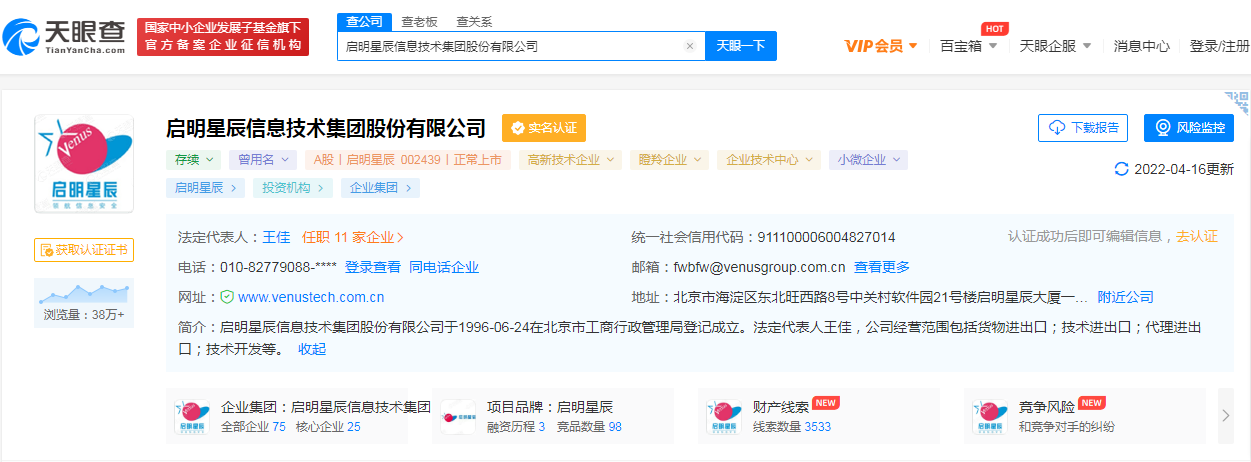Viewport: 1251px width, 462px height.
Task: Open the VIP会员 dropdown menu
Action: click(x=881, y=46)
